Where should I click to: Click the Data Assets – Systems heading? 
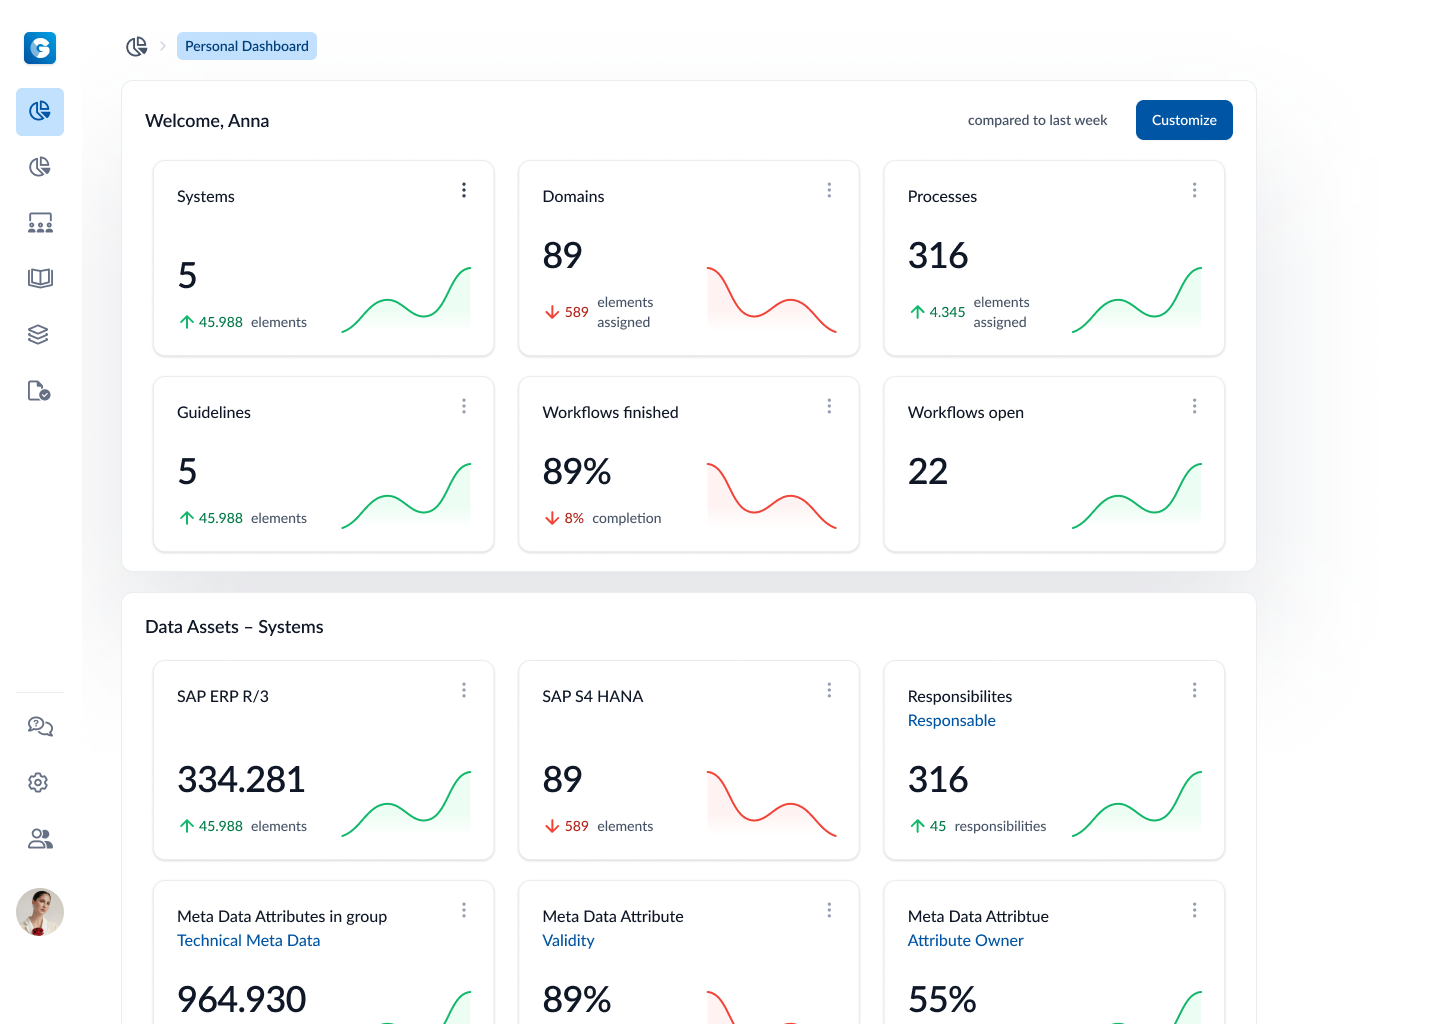click(234, 627)
